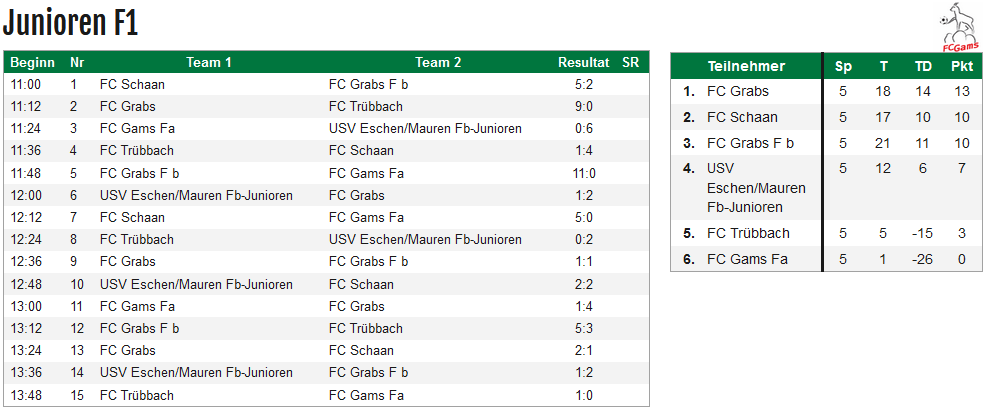Select the Beginn column header
Image resolution: width=984 pixels, height=409 pixels.
33,63
